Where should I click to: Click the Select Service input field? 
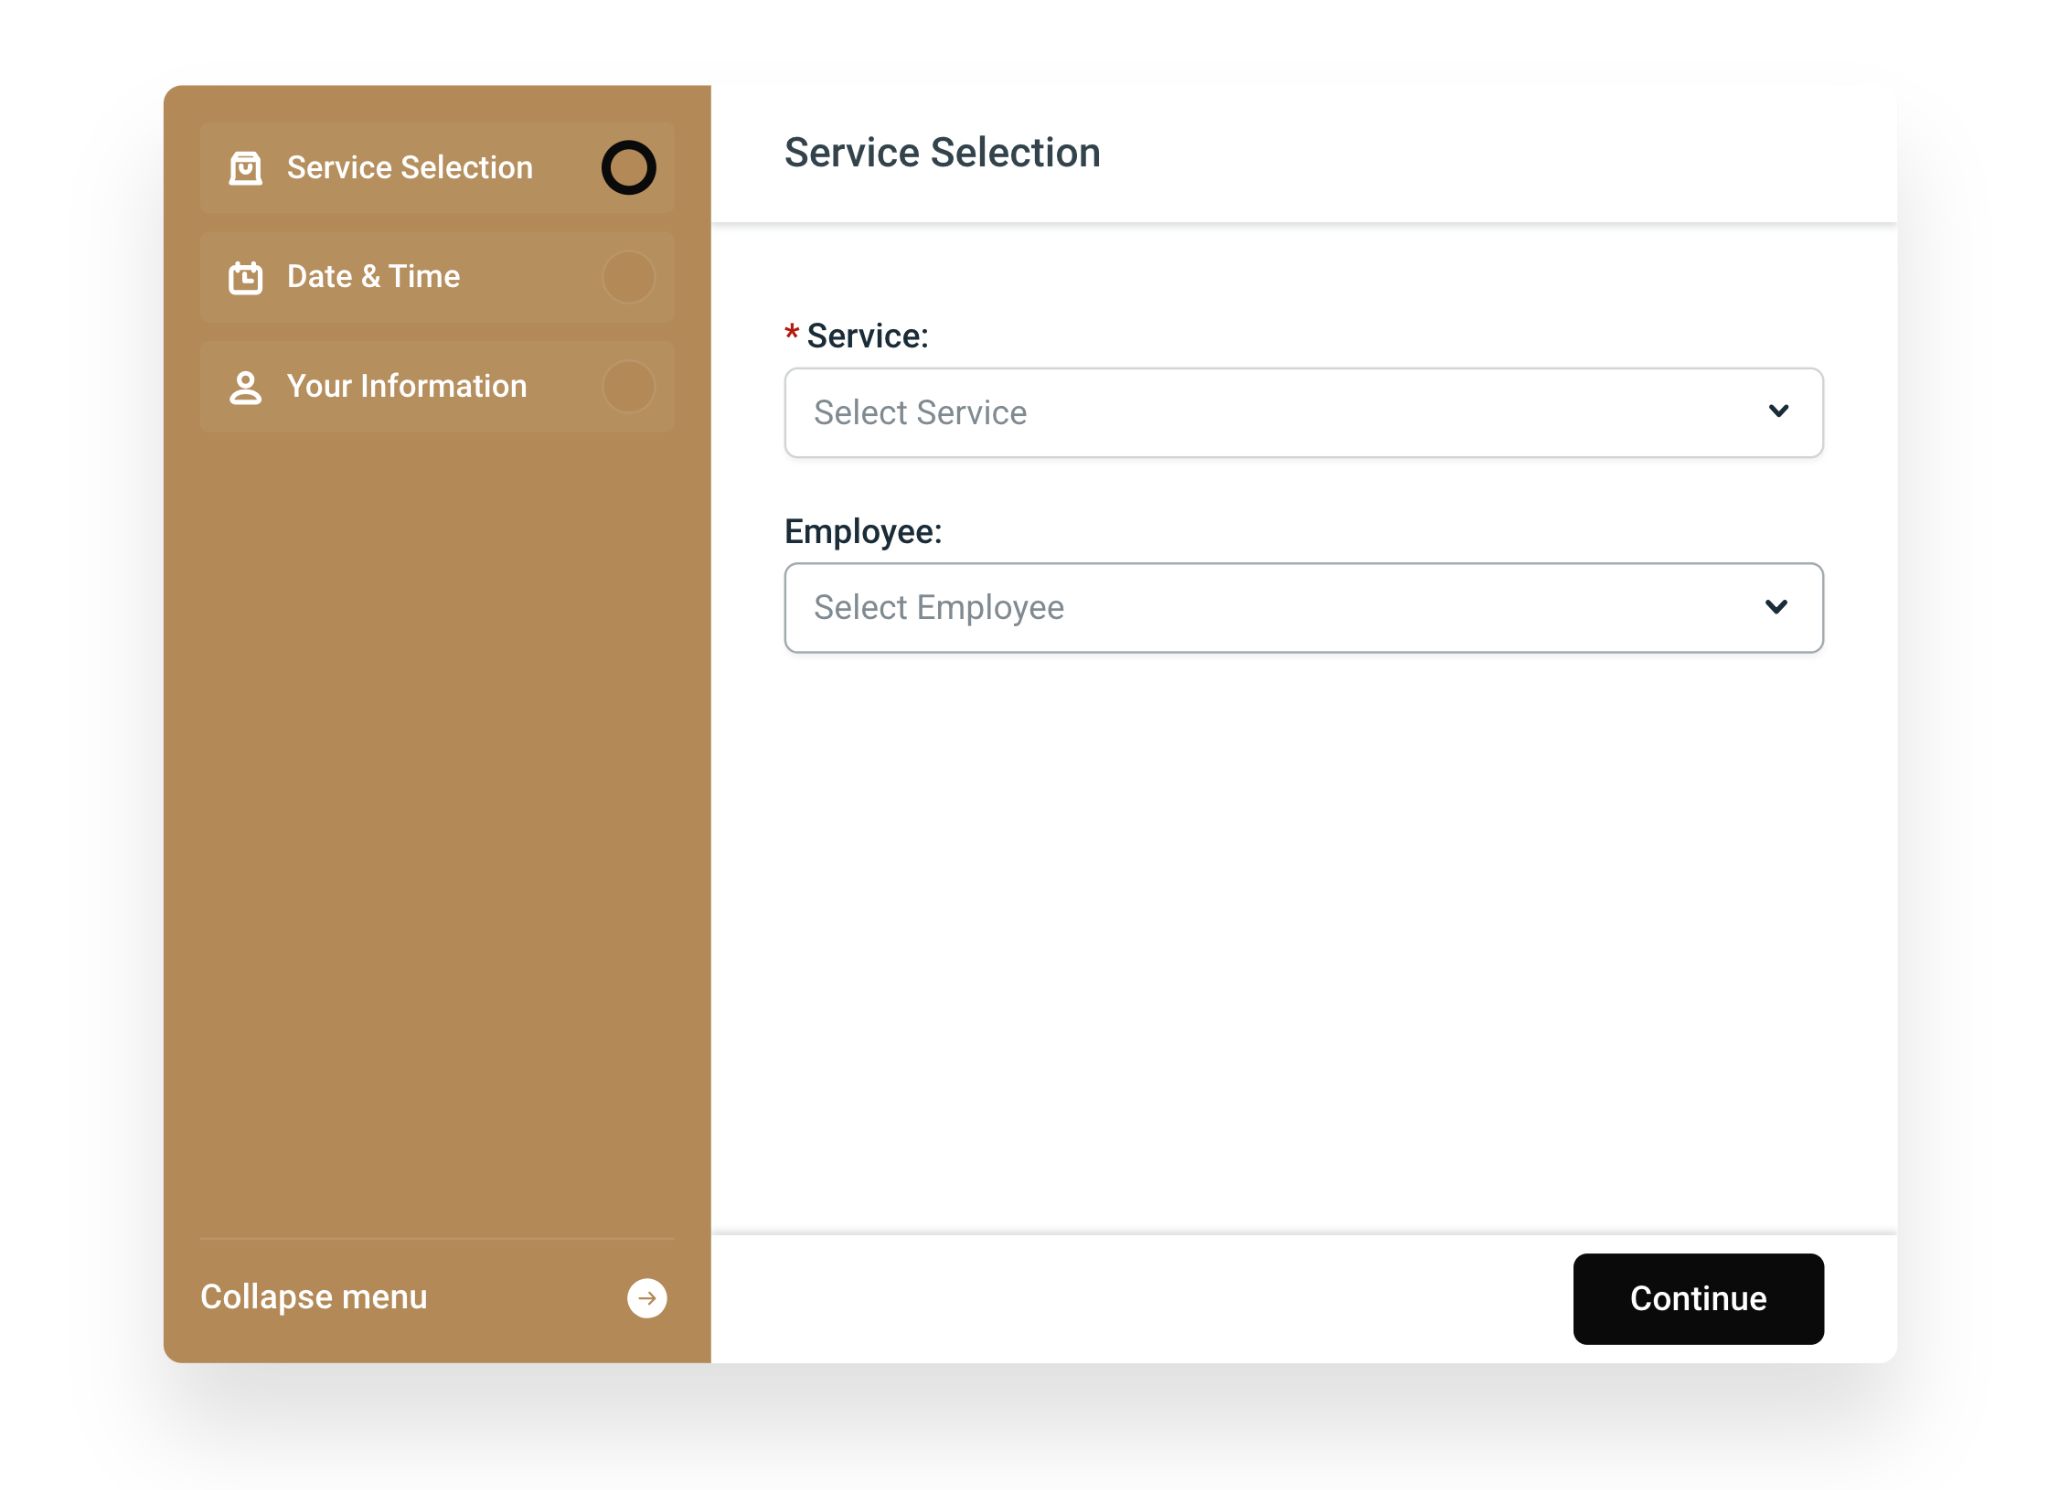[1304, 412]
